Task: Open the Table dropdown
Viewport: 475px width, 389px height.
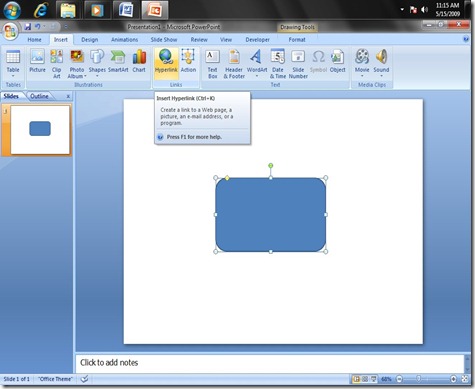Action: [x=13, y=76]
